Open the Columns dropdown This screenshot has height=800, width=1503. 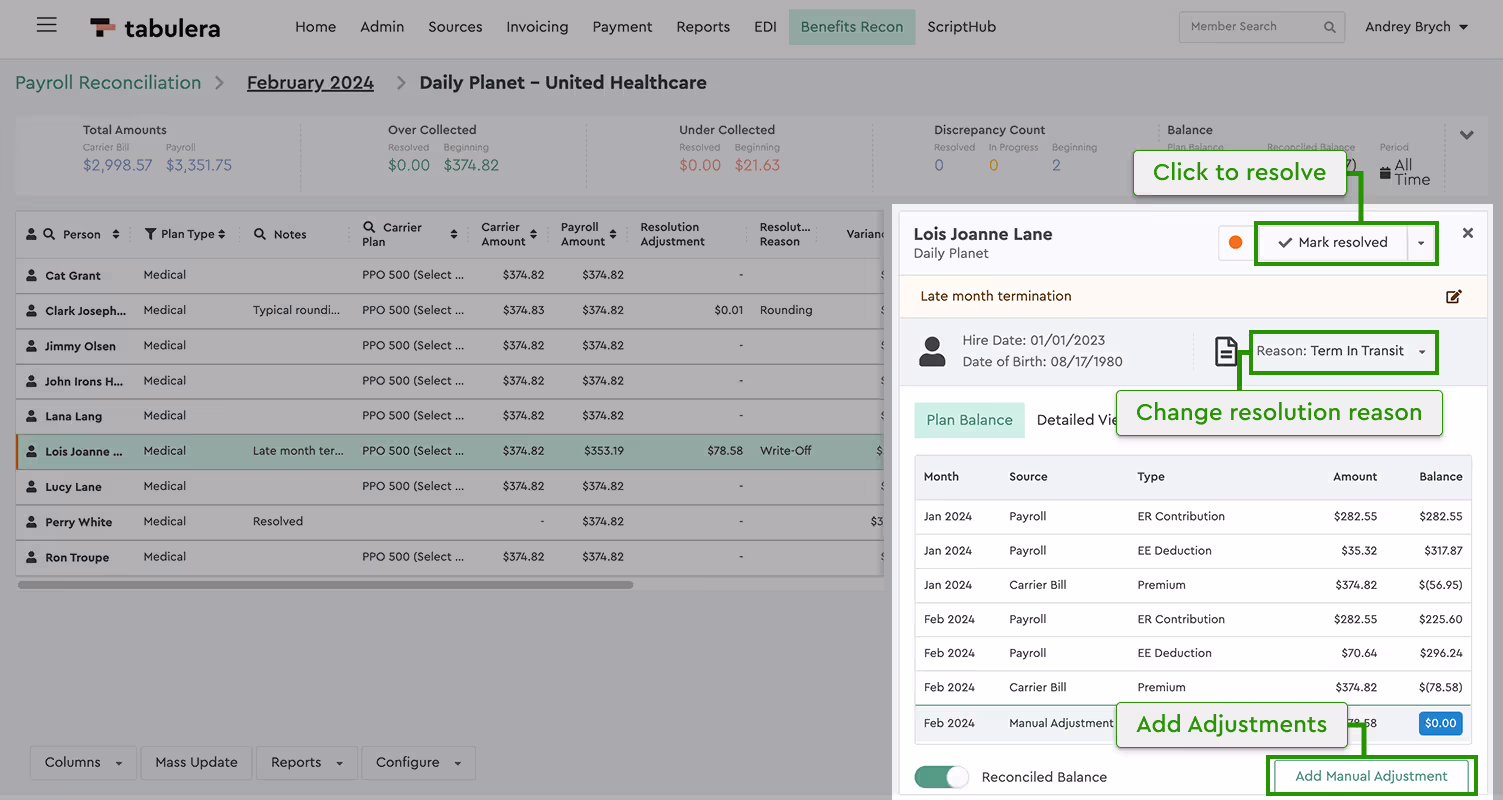pyautogui.click(x=83, y=762)
